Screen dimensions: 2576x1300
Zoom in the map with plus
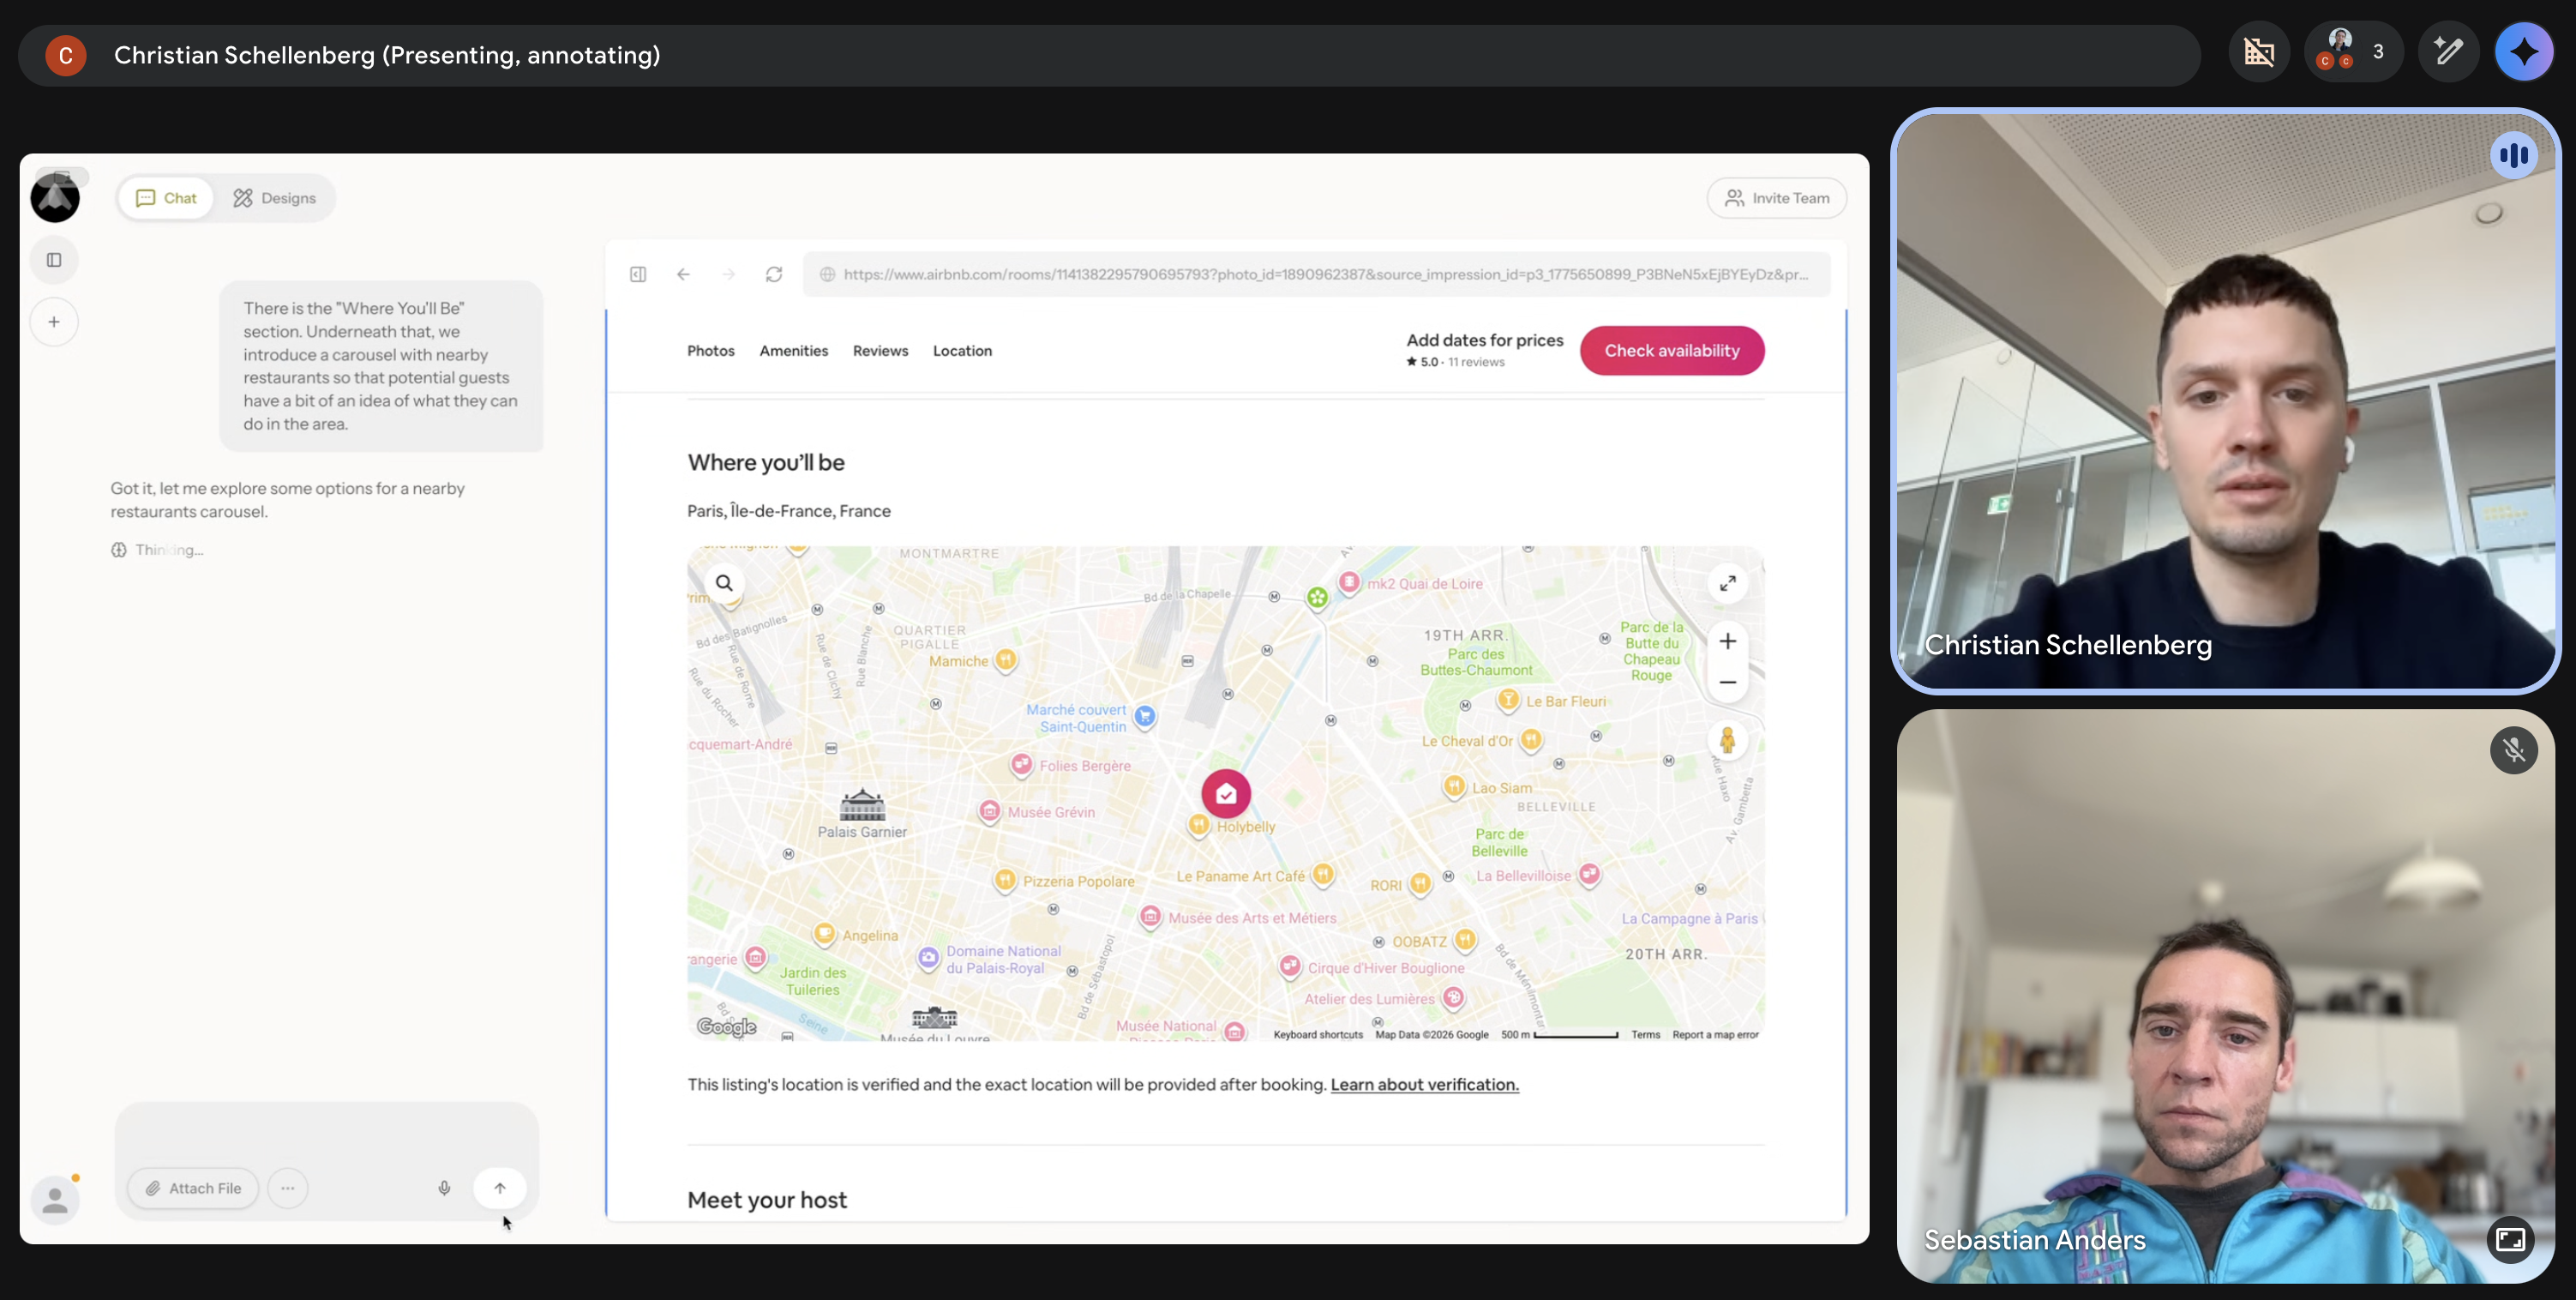[1727, 642]
